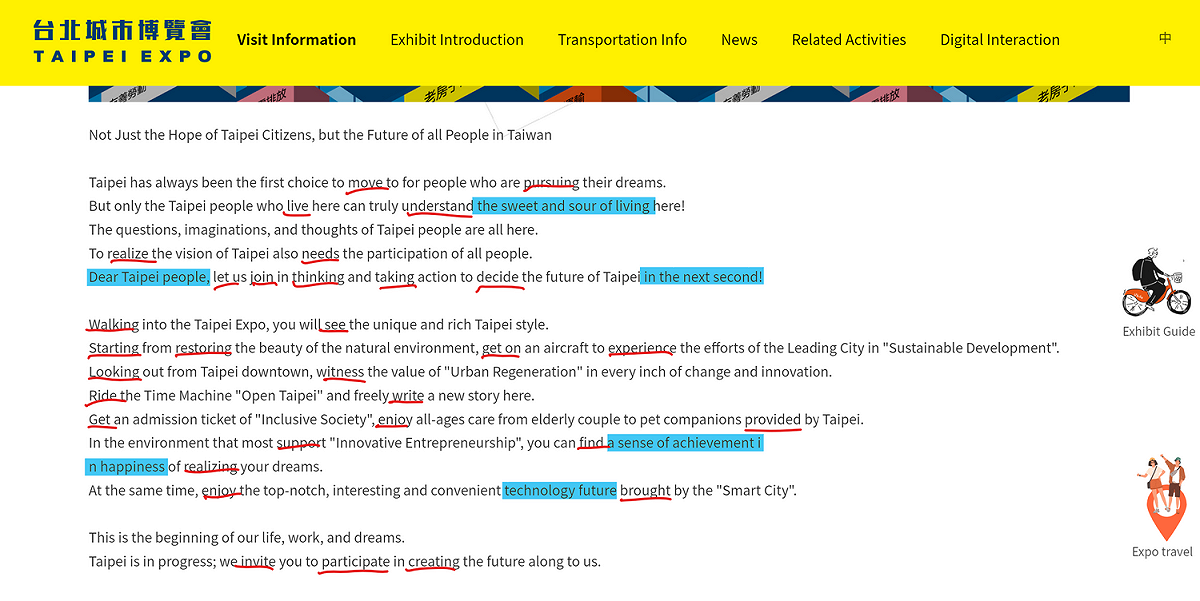The image size is (1200, 601).
Task: Click the word 'Walking' in Taipei Expo sentence
Action: (113, 325)
